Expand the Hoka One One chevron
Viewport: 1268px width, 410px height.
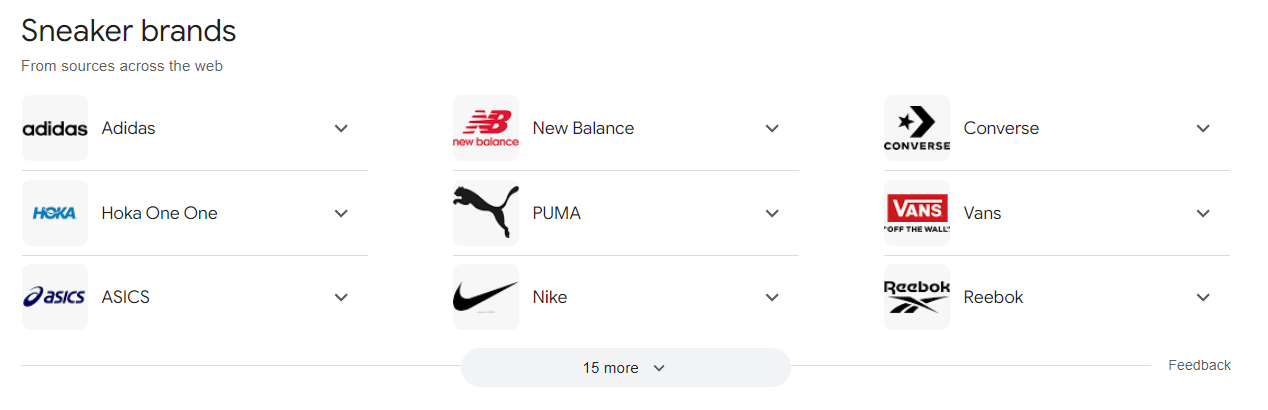pos(341,213)
